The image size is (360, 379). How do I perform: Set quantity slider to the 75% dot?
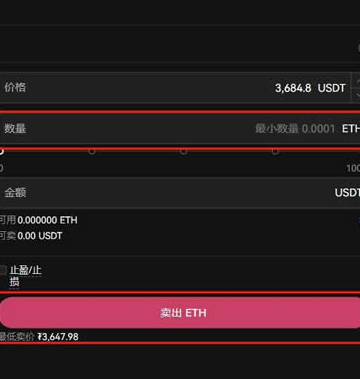pyautogui.click(x=275, y=152)
